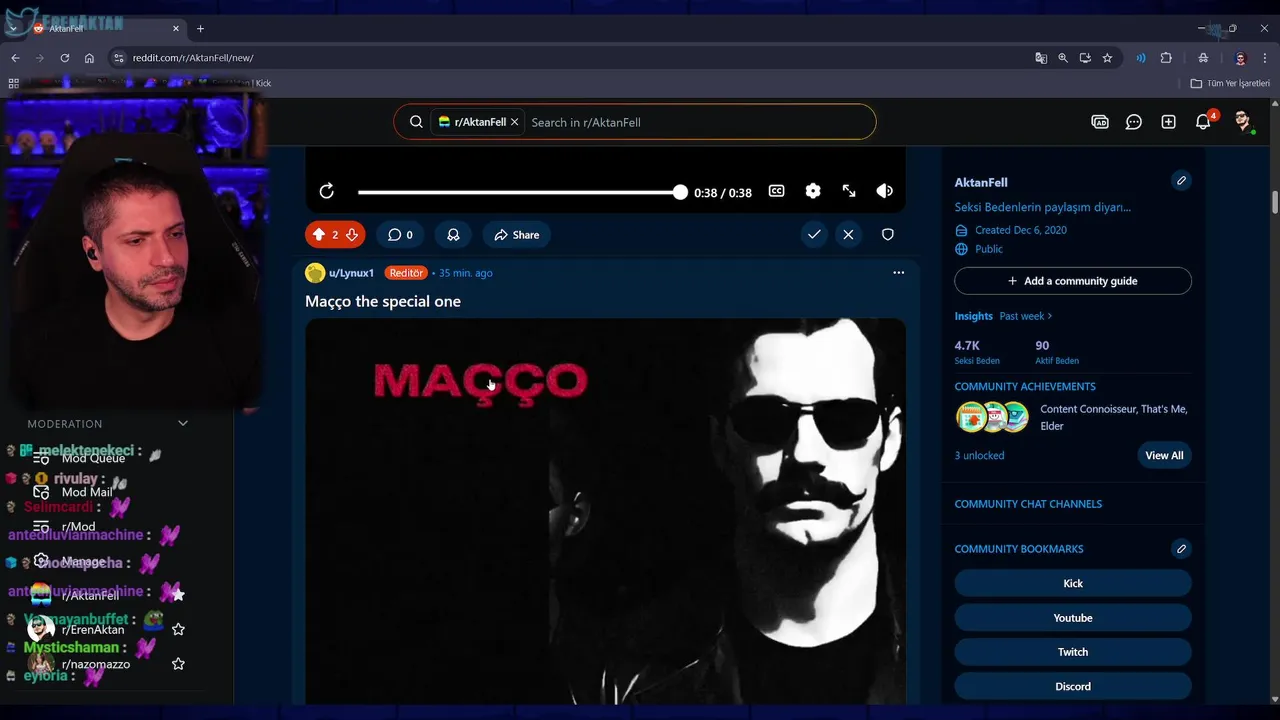Go to r/AktanFell in the sidebar

[x=90, y=595]
